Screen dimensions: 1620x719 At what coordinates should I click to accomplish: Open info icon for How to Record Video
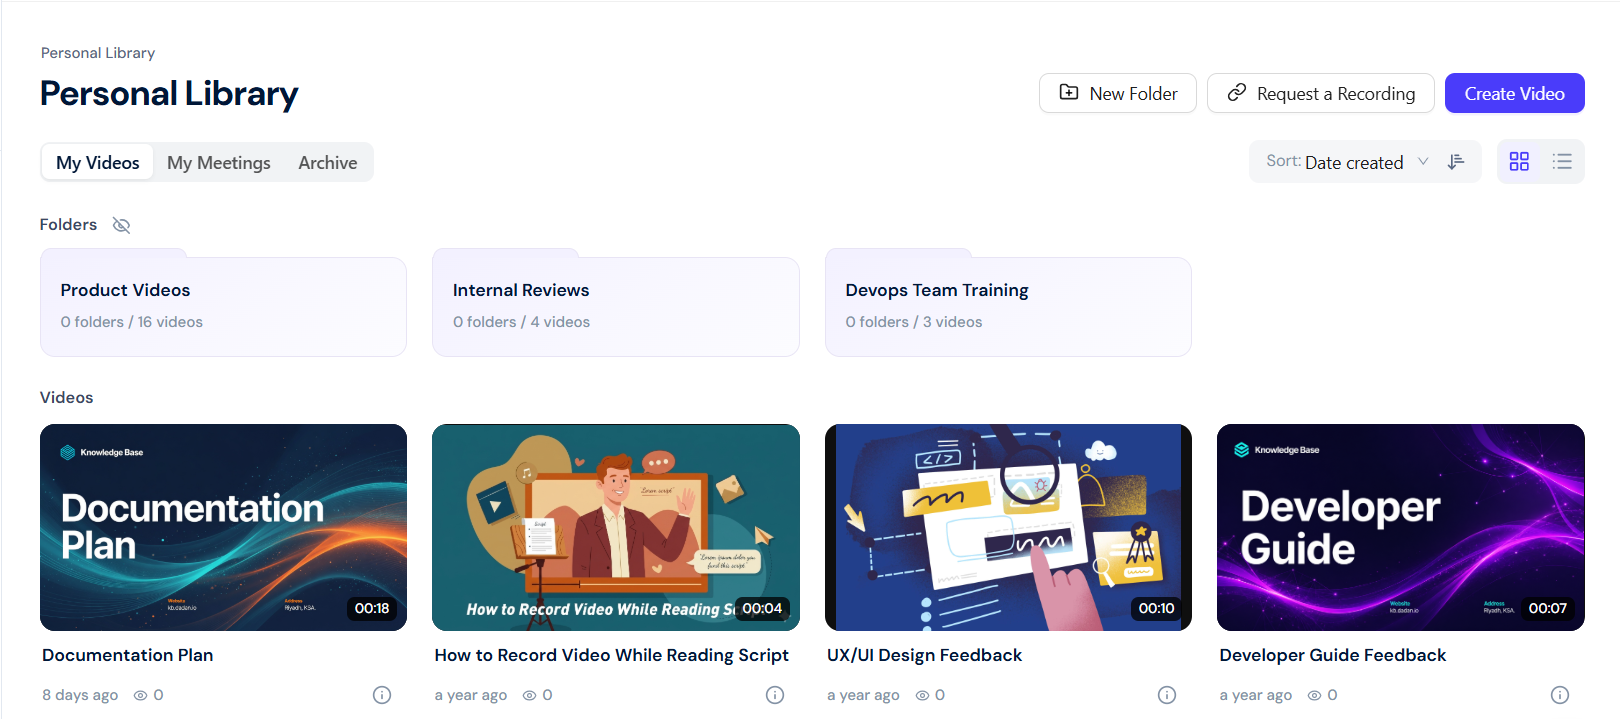coord(775,695)
